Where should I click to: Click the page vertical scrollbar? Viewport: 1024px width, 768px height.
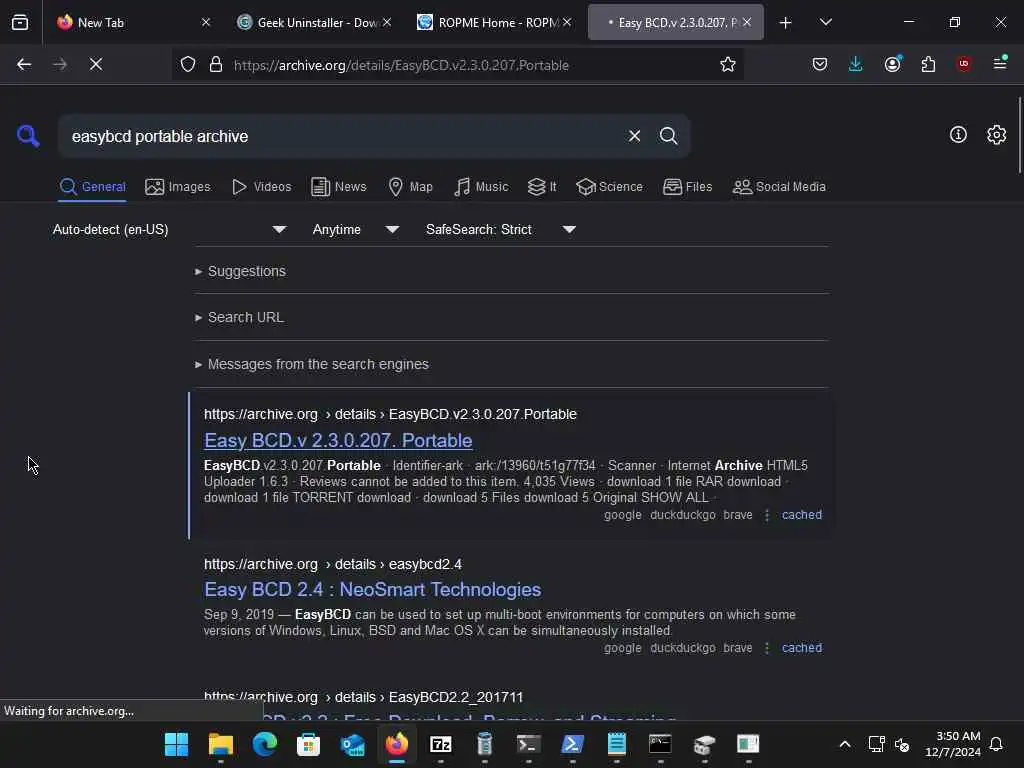click(x=1019, y=135)
